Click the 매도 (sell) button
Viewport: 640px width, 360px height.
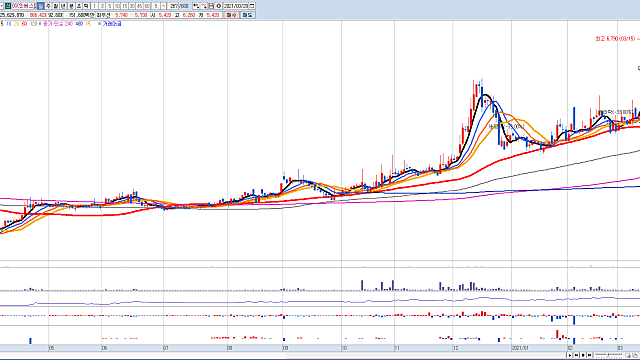click(x=247, y=15)
